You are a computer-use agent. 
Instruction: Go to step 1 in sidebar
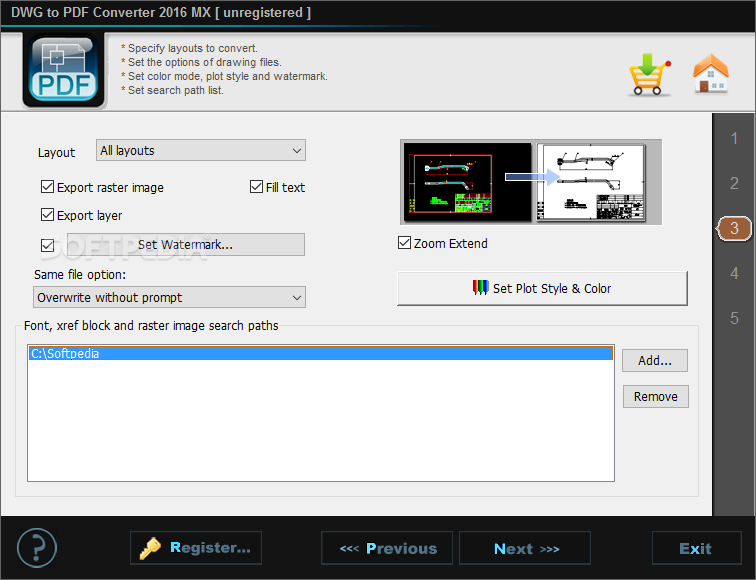coord(734,138)
